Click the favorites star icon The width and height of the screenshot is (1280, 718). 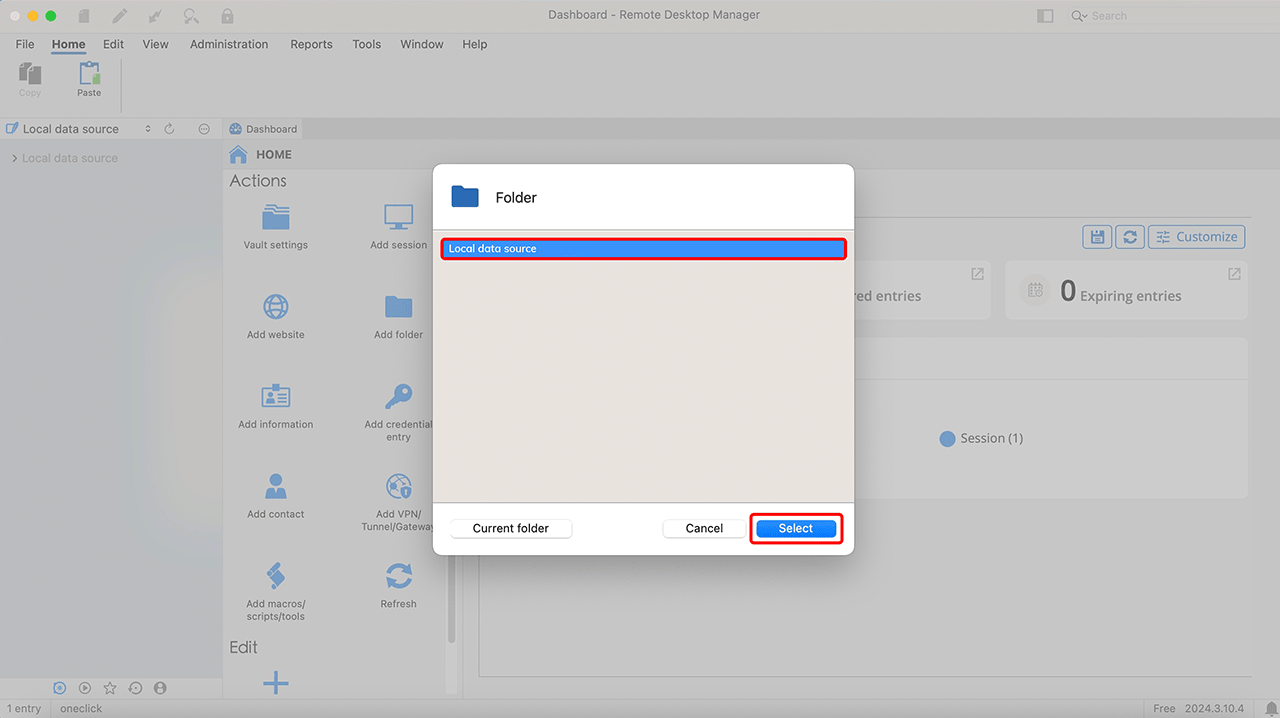[110, 688]
